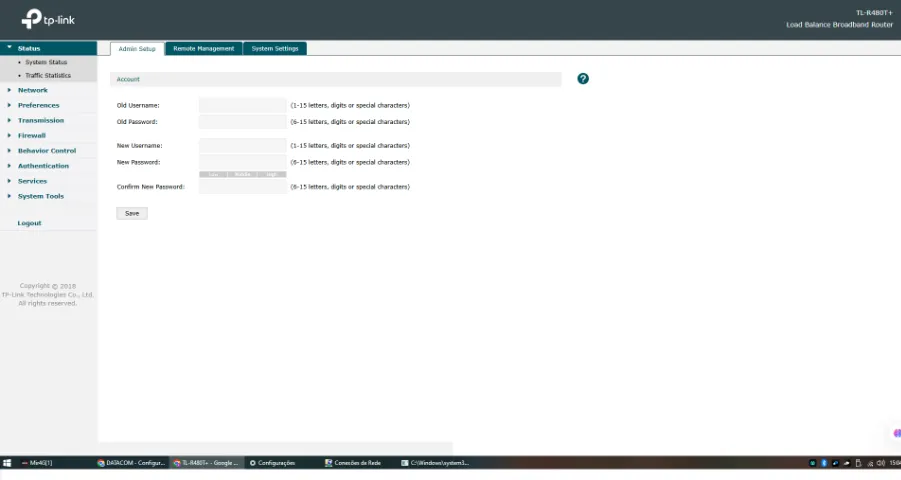Expand the Behavior Control menu section
Image resolution: width=901 pixels, height=480 pixels.
pyautogui.click(x=47, y=151)
